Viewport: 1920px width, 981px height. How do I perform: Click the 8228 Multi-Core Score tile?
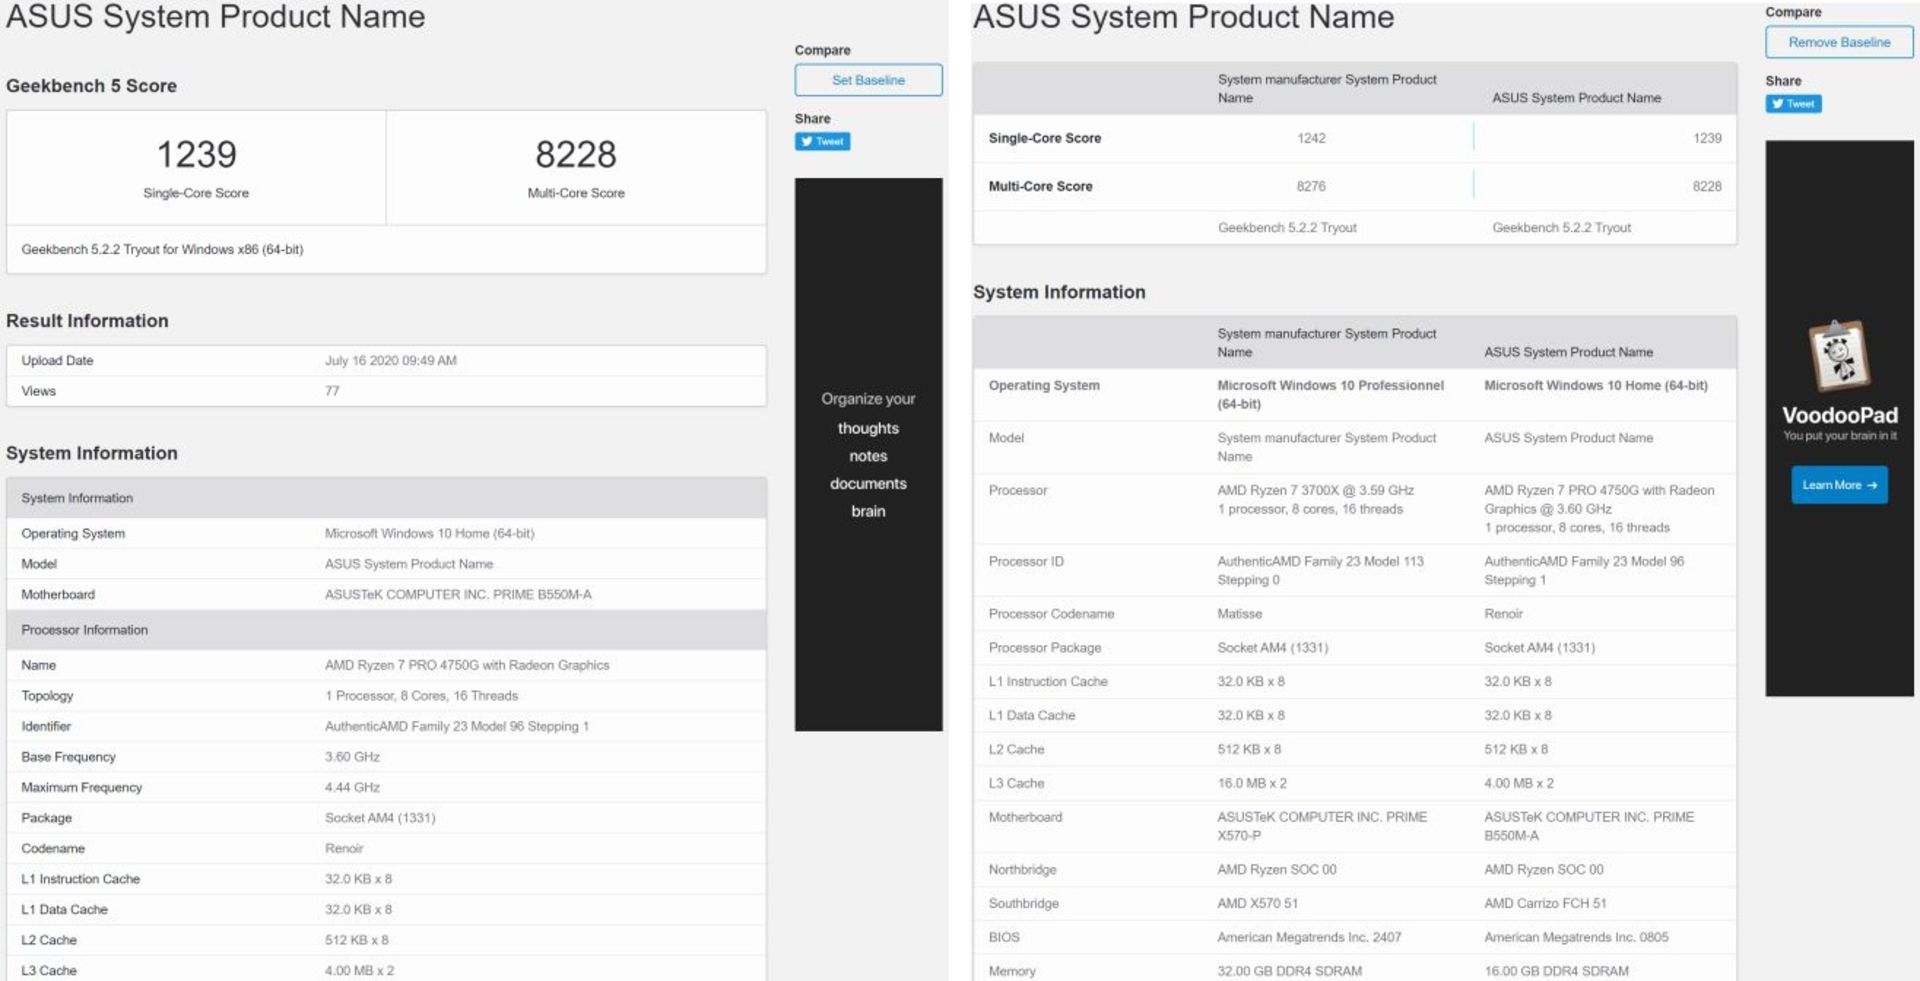[x=576, y=167]
